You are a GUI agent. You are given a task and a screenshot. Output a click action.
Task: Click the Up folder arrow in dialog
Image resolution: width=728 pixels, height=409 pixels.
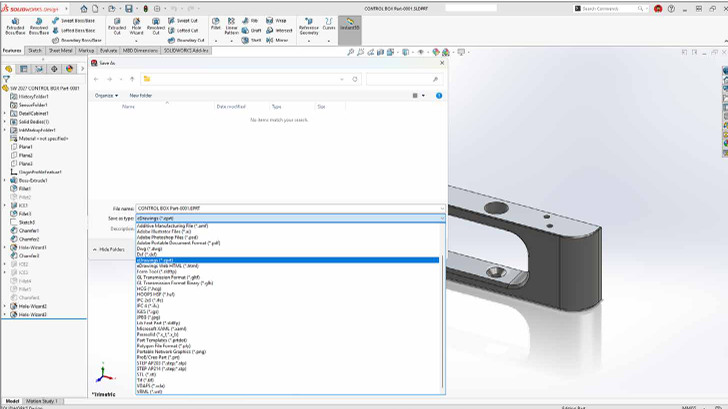pyautogui.click(x=132, y=79)
